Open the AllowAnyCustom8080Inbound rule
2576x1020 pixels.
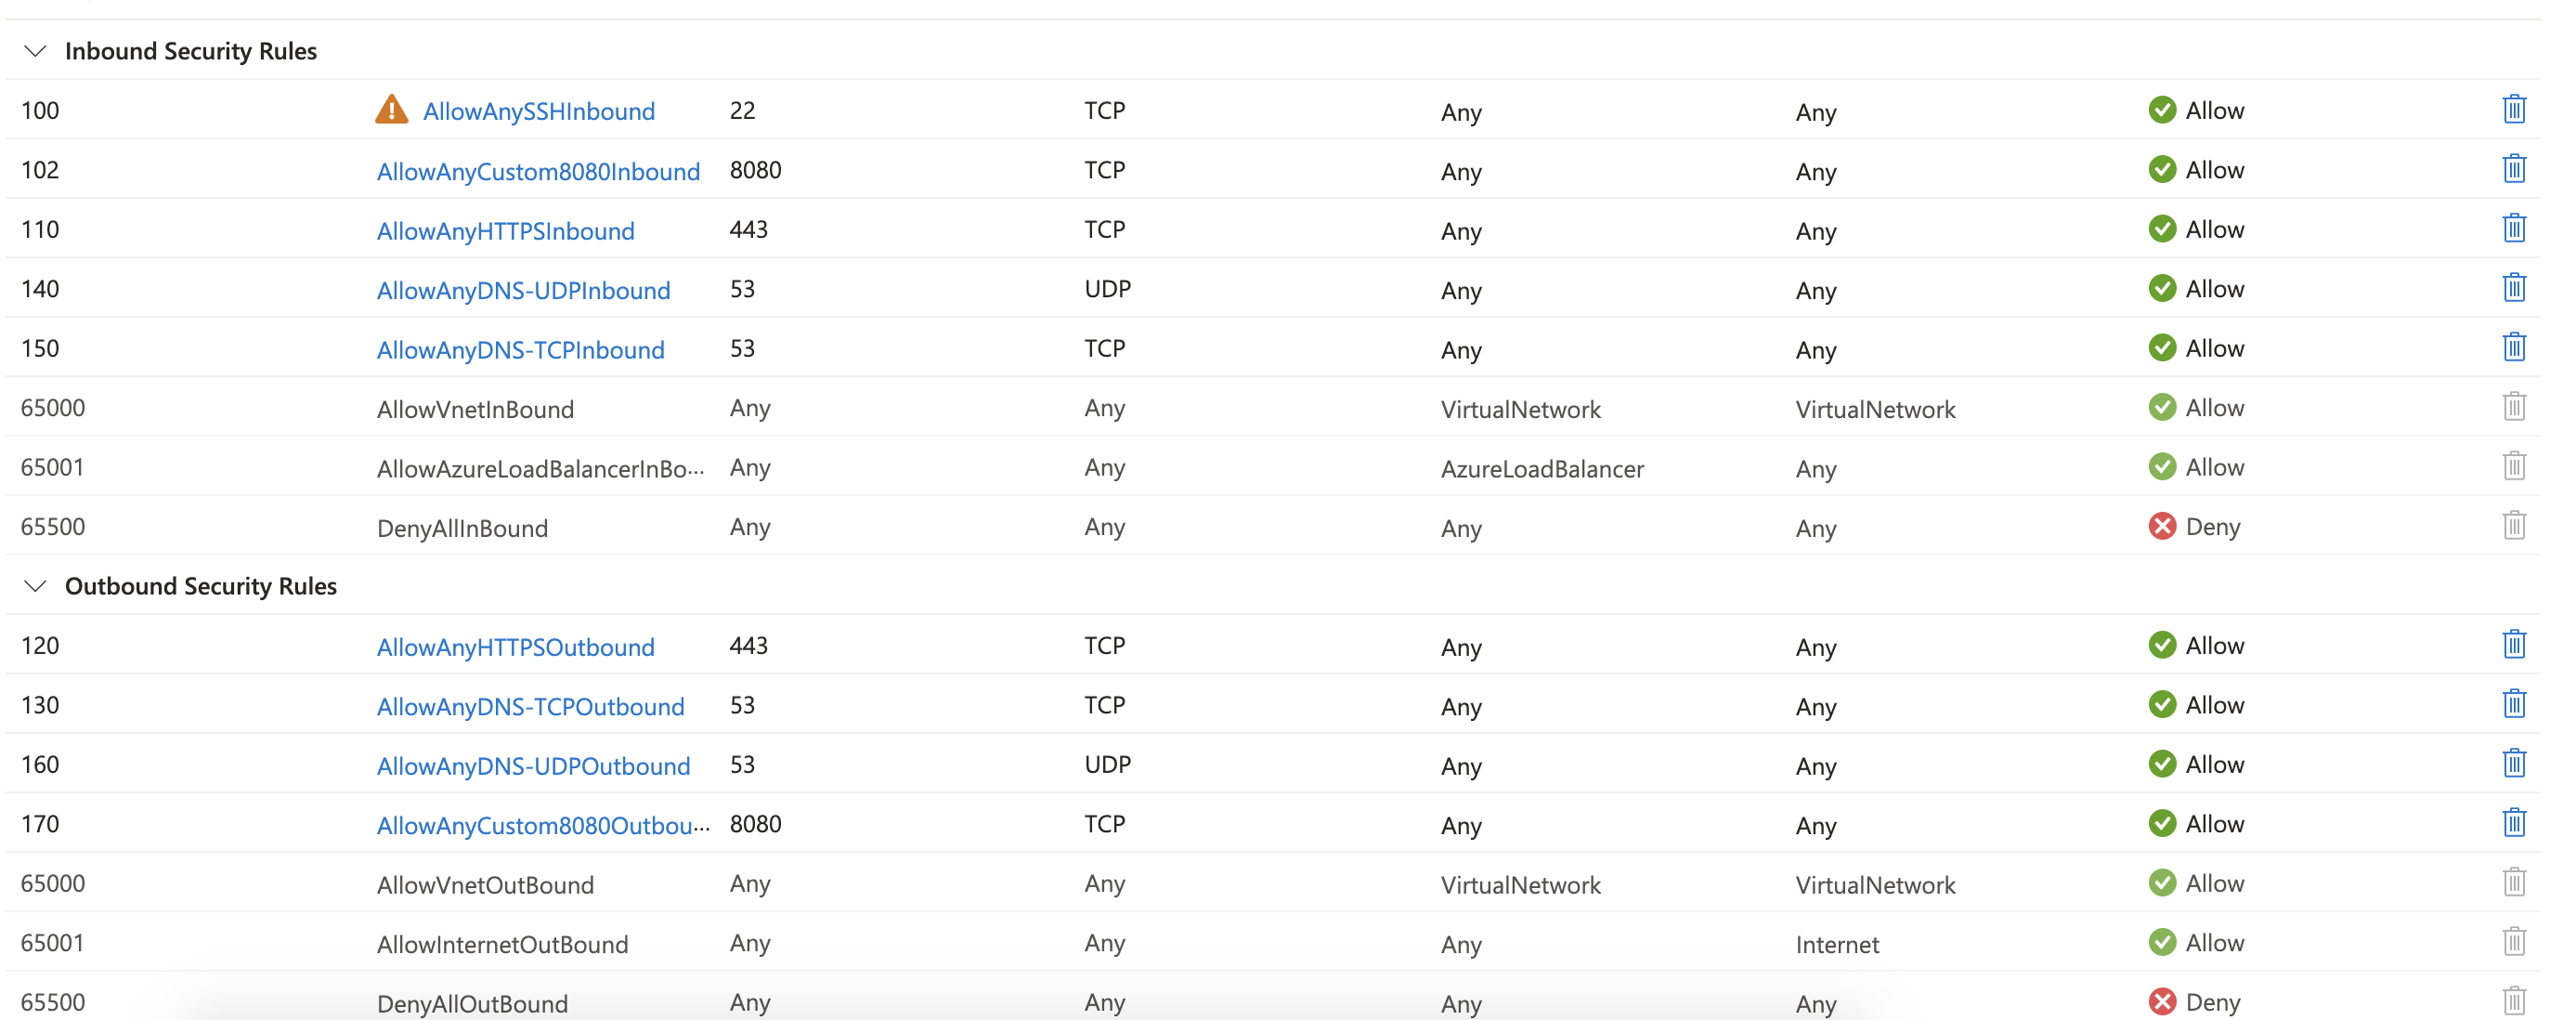[538, 171]
